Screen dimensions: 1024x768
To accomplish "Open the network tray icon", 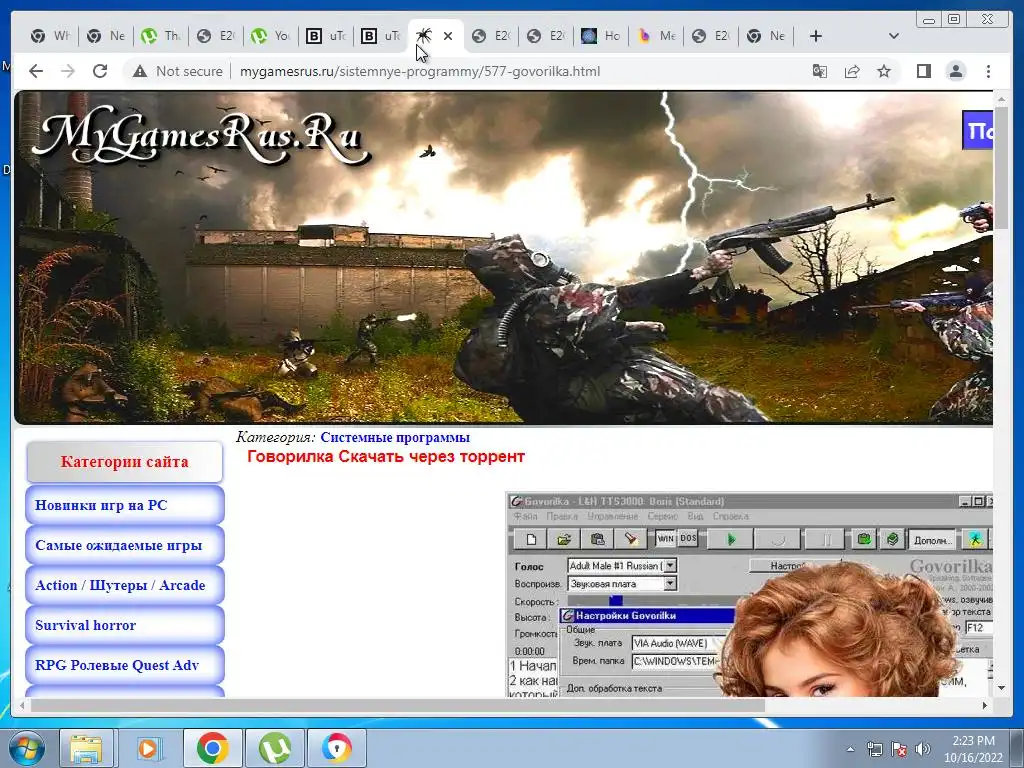I will pyautogui.click(x=874, y=749).
